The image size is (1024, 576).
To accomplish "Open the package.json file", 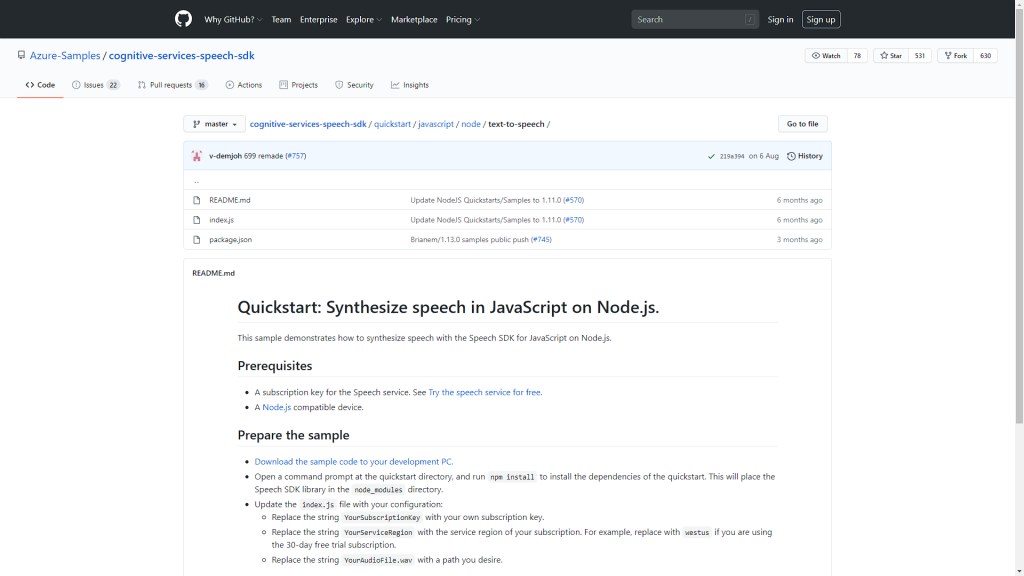I will (231, 240).
